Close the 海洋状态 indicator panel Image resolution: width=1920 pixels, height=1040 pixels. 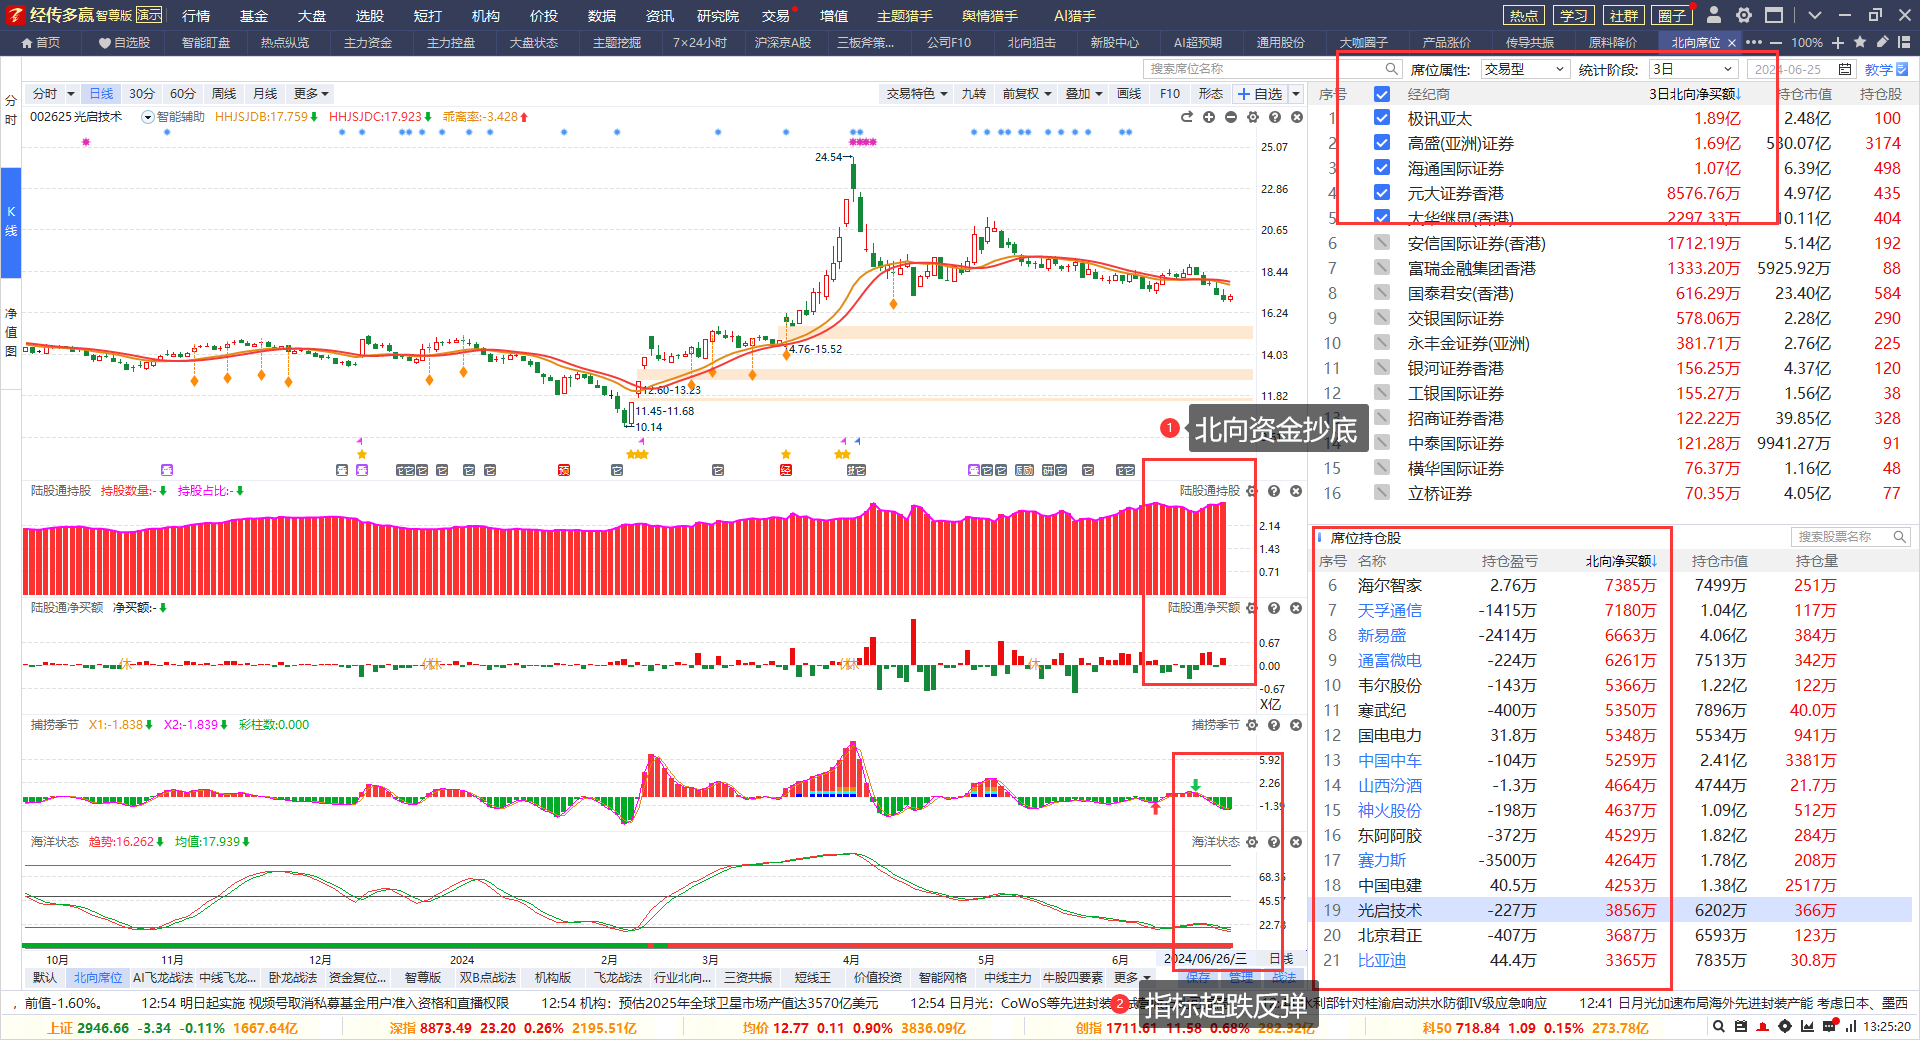(1296, 842)
